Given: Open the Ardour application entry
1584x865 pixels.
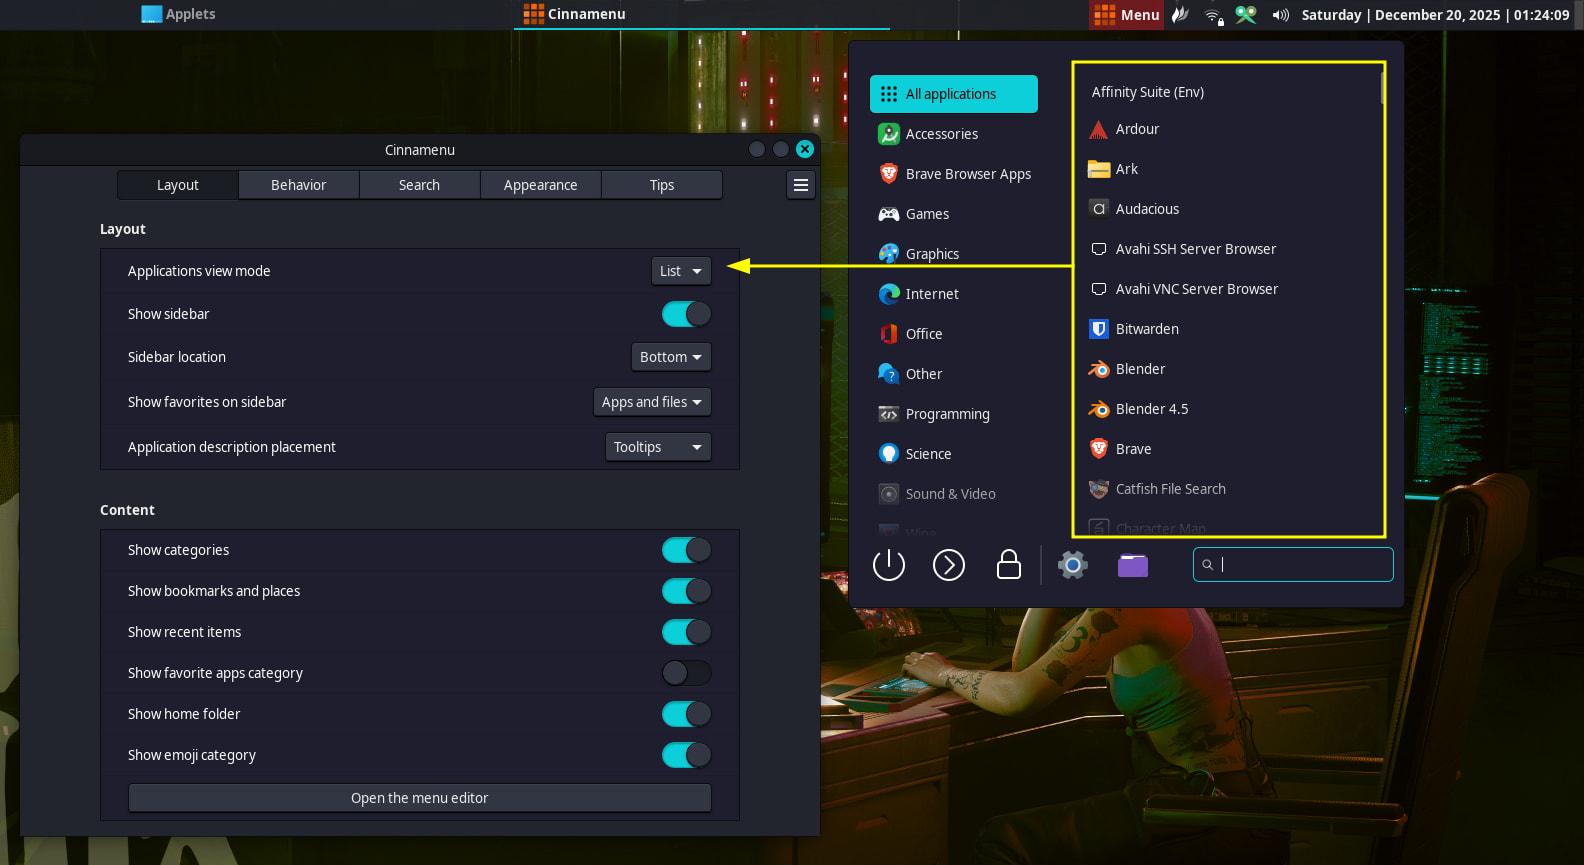Looking at the screenshot, I should [x=1136, y=129].
